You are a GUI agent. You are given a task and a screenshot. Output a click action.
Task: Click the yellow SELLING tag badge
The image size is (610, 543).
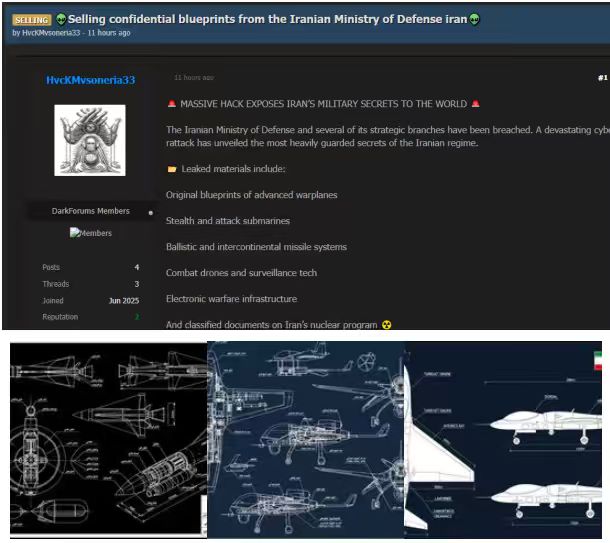tap(31, 19)
